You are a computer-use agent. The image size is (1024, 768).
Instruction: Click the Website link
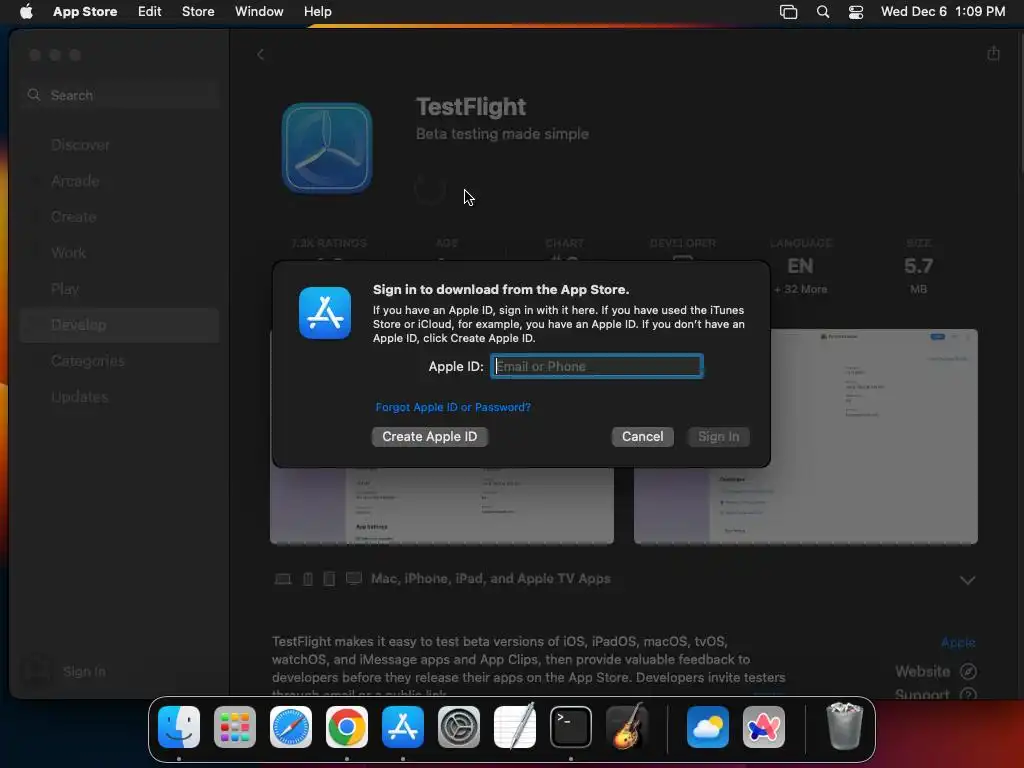[x=922, y=671]
